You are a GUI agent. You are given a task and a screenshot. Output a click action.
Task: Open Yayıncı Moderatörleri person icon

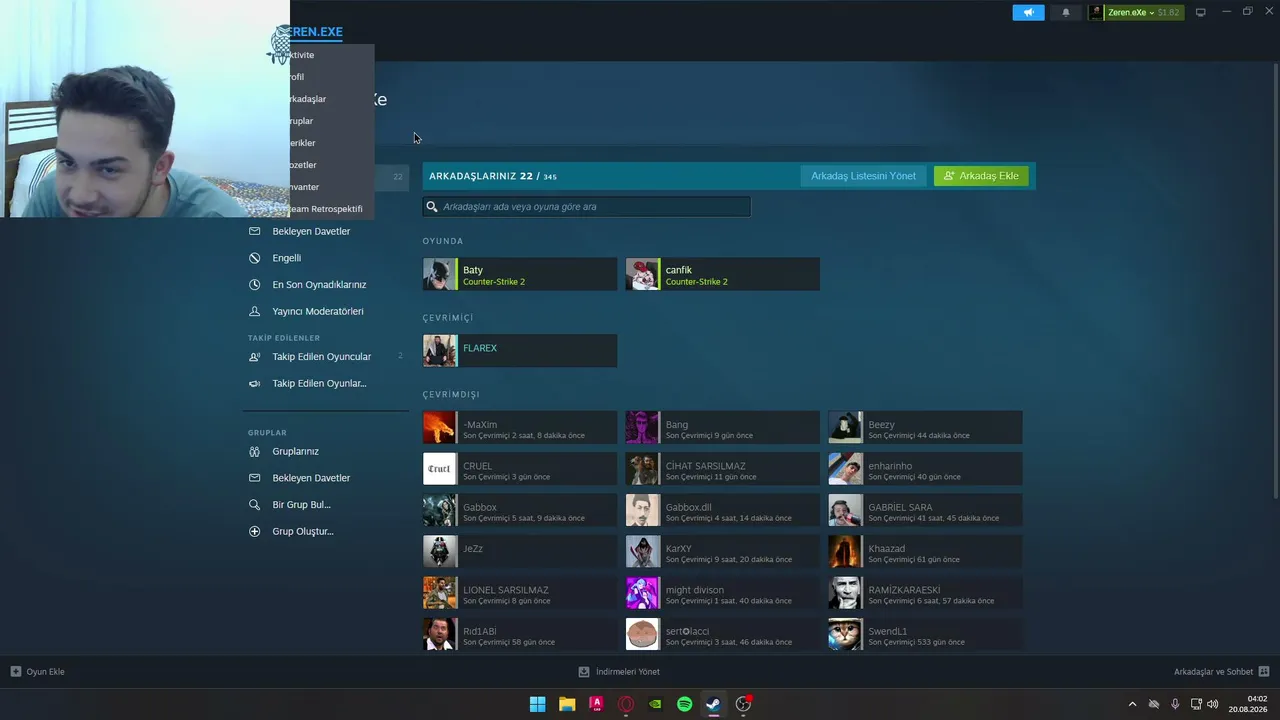click(x=254, y=311)
